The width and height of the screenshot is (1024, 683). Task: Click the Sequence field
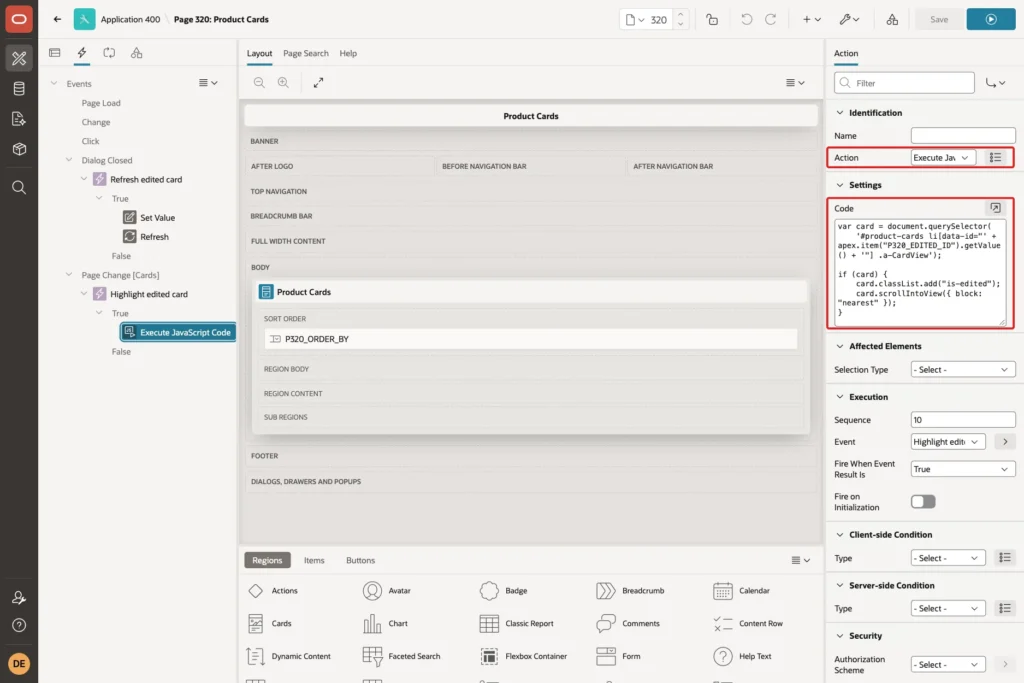pos(963,420)
